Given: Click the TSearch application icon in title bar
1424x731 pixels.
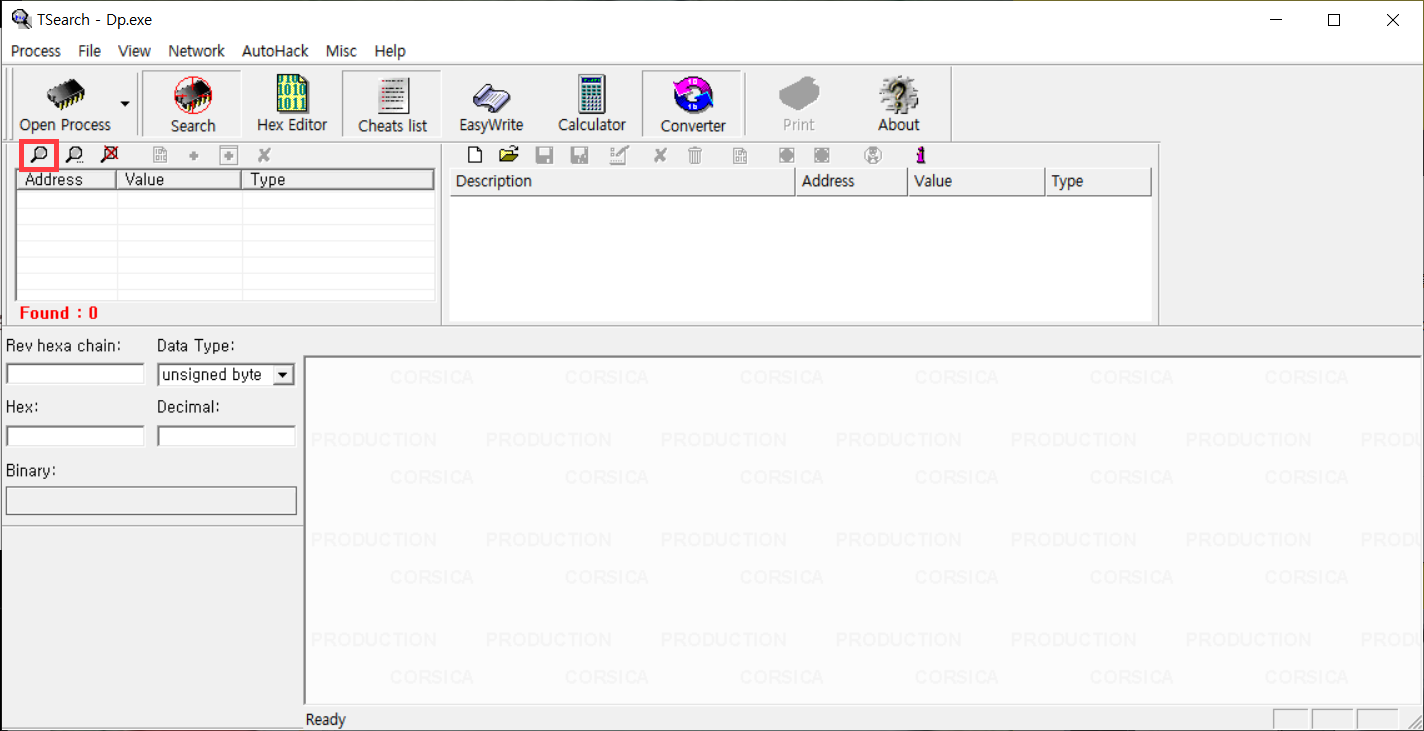Looking at the screenshot, I should click(x=20, y=19).
